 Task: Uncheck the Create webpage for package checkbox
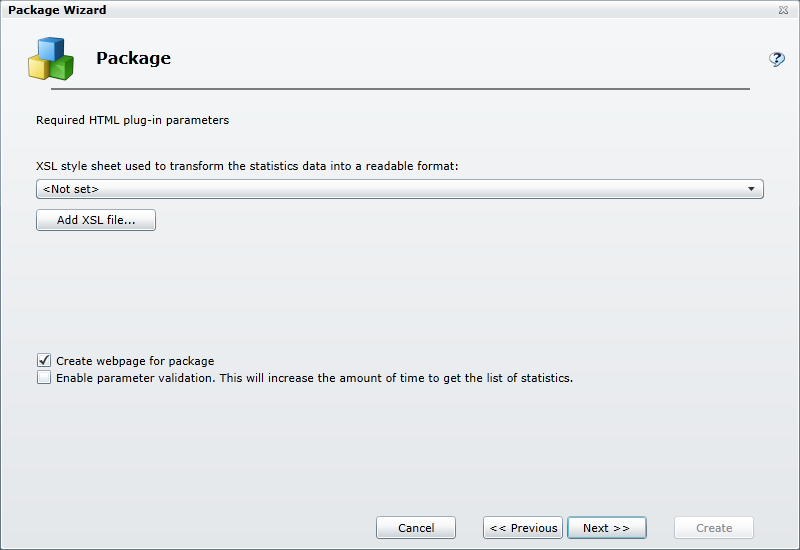[x=44, y=360]
